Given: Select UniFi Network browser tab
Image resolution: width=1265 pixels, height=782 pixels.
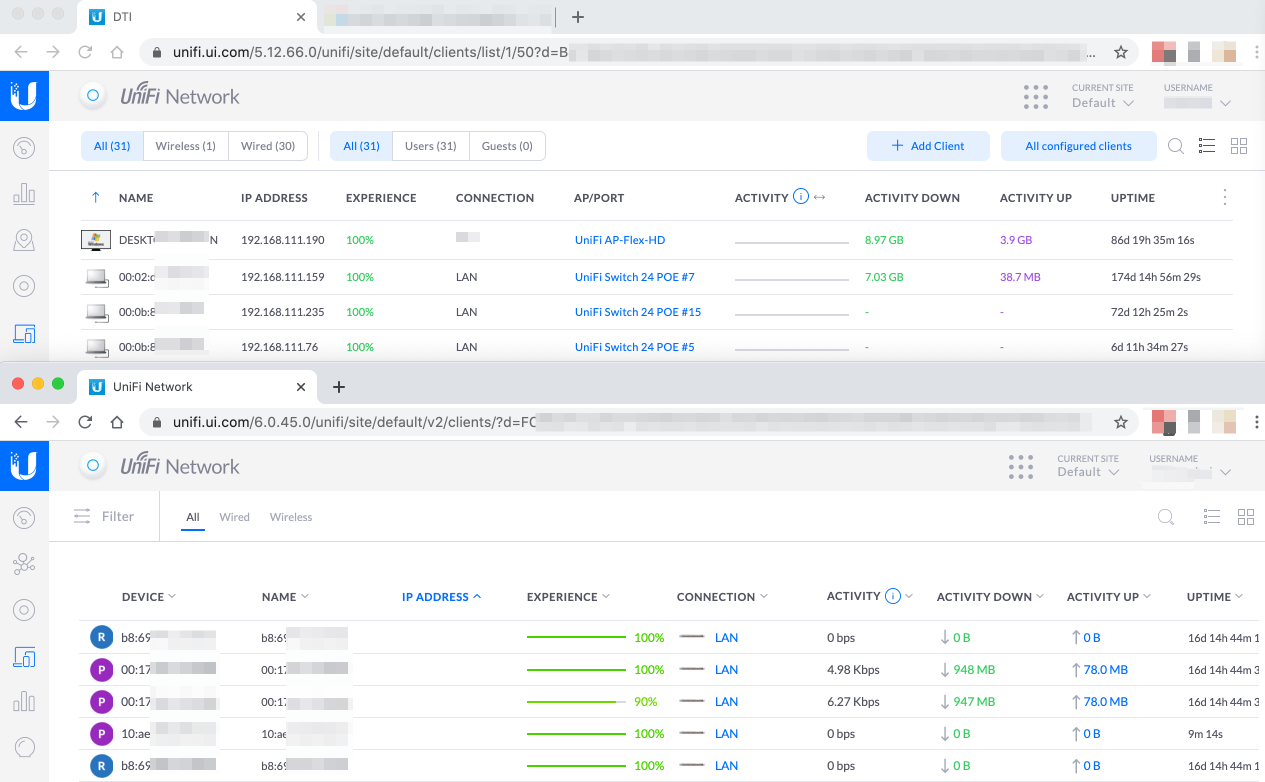Looking at the screenshot, I should click(x=197, y=386).
